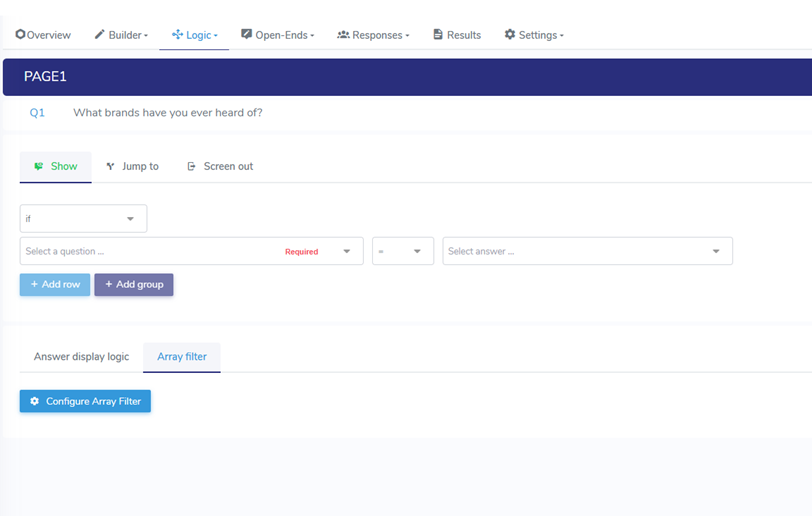812x516 pixels.
Task: Click the Add group button
Action: tap(134, 285)
